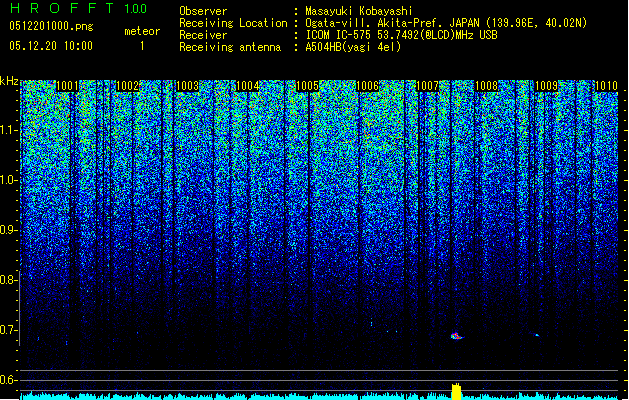Viewport: 629px width, 400px height.
Task: Click the 0.8 frequency axis label
Action: tap(9, 280)
